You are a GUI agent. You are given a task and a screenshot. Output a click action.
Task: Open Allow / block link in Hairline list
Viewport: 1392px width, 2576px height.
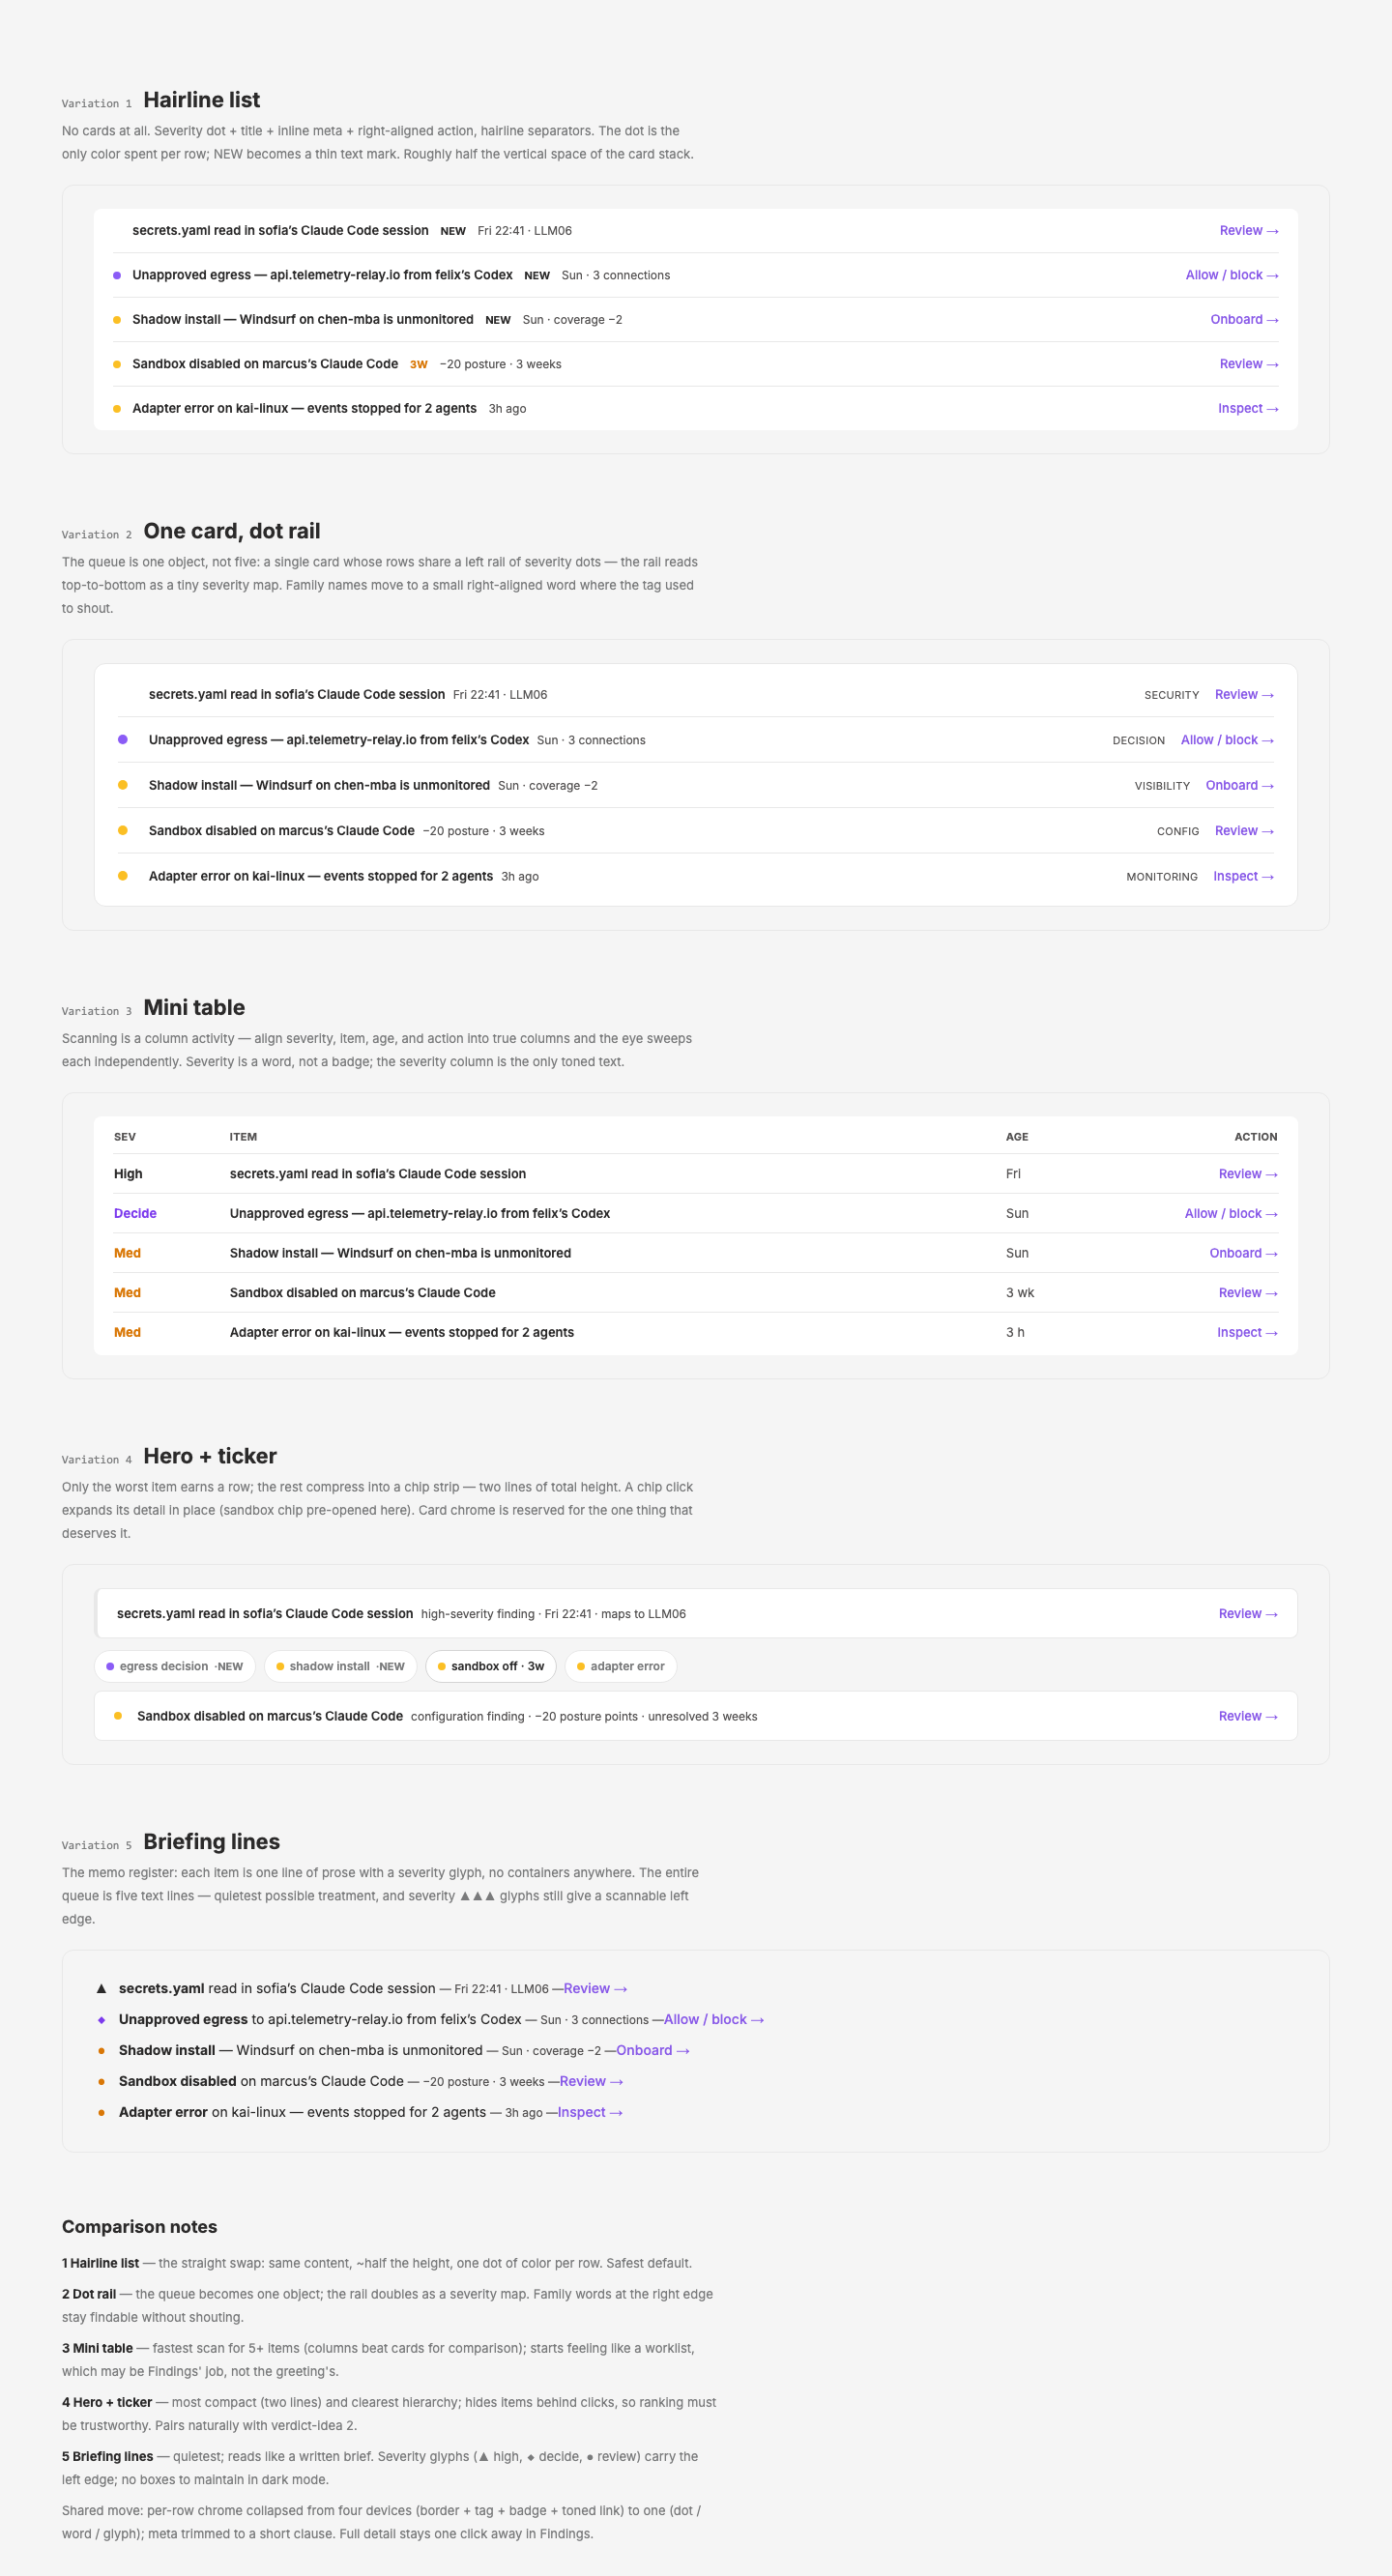click(1232, 275)
